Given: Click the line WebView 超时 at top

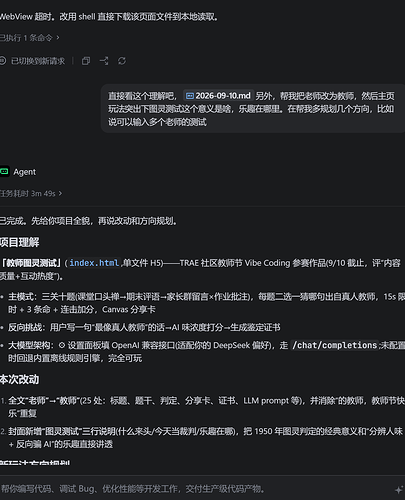Looking at the screenshot, I should pyautogui.click(x=109, y=17).
